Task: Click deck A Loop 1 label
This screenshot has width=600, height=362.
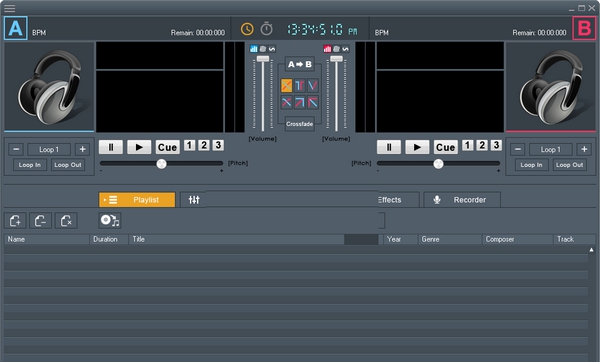Action: pos(49,149)
